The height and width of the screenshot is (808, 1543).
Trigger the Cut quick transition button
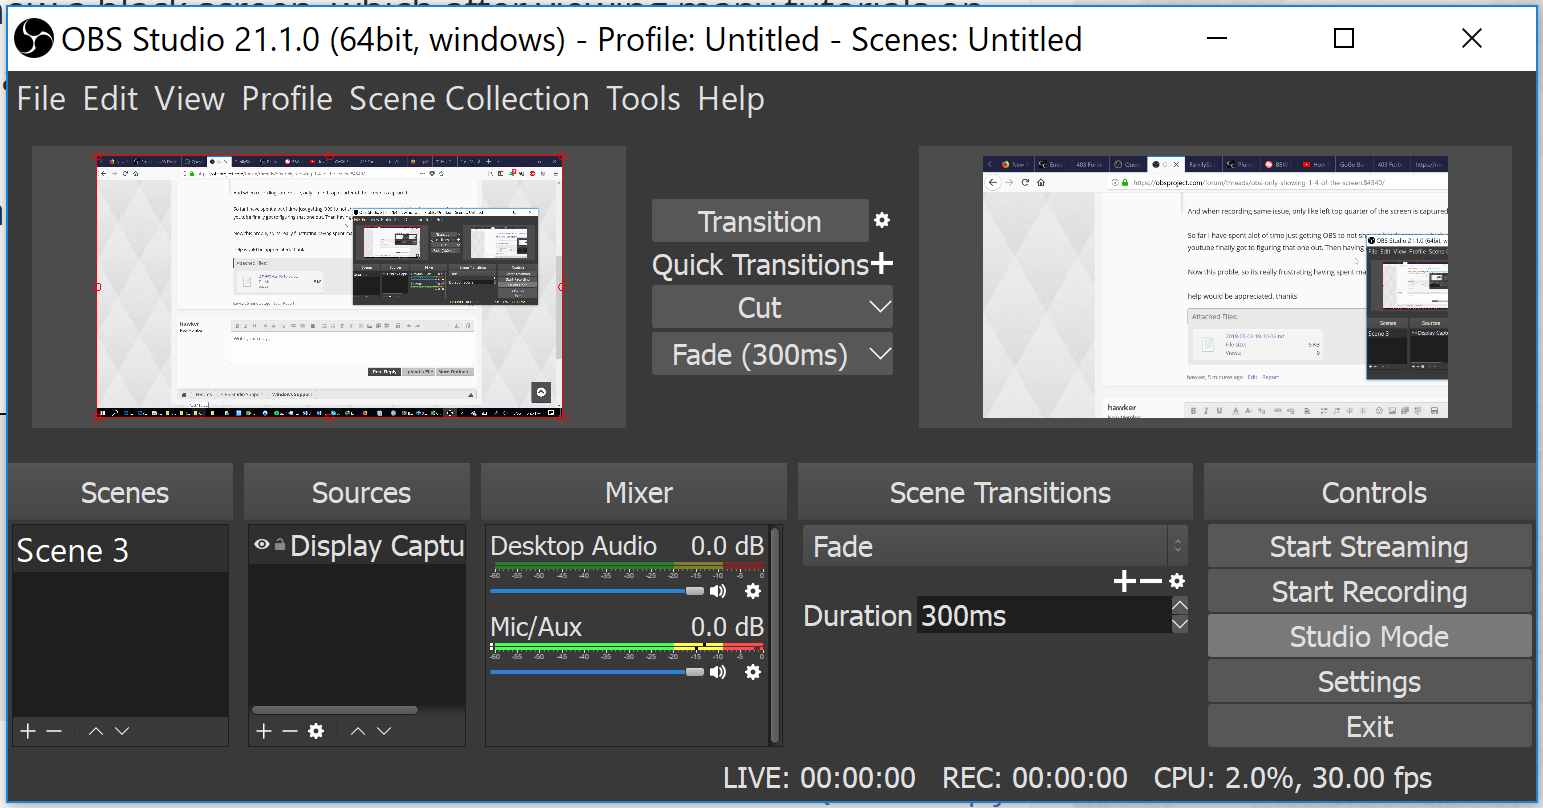click(x=759, y=307)
